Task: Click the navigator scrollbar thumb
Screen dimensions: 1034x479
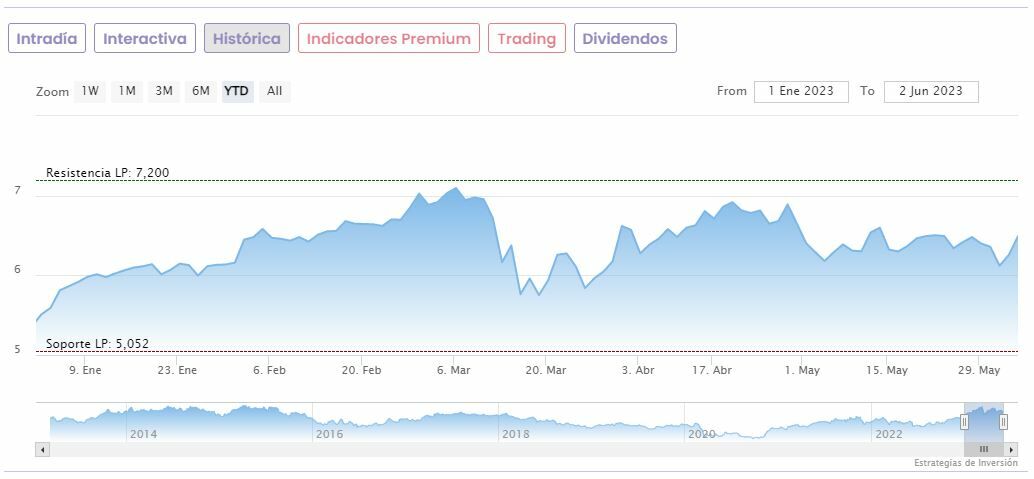Action: 984,450
